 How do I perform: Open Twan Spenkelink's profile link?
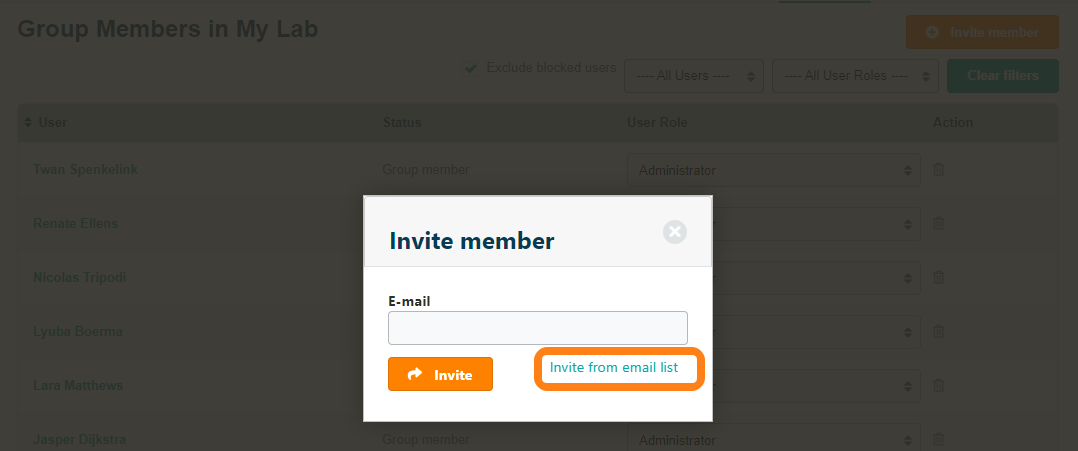pos(85,170)
